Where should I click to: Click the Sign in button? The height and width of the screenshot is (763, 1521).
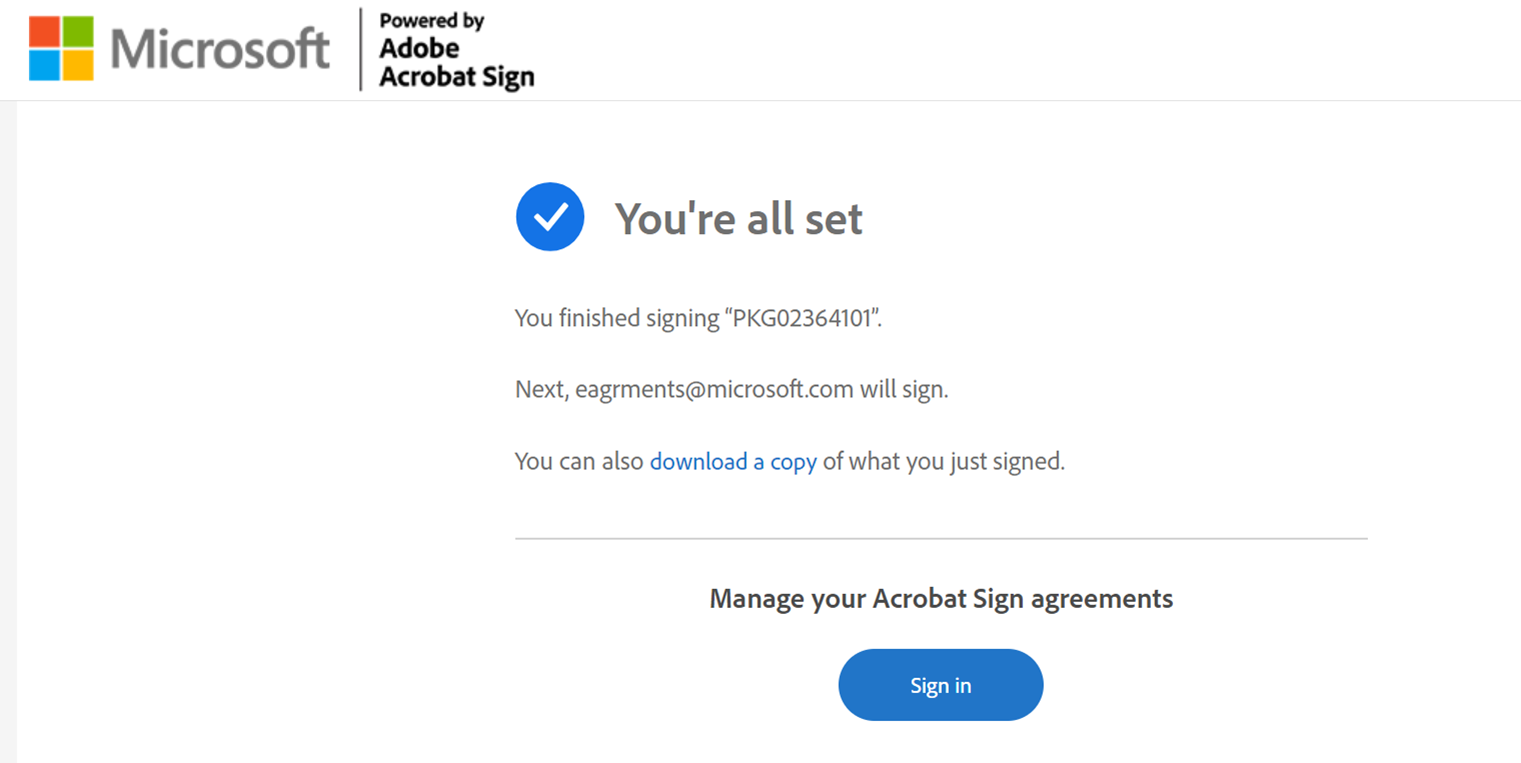[x=941, y=685]
